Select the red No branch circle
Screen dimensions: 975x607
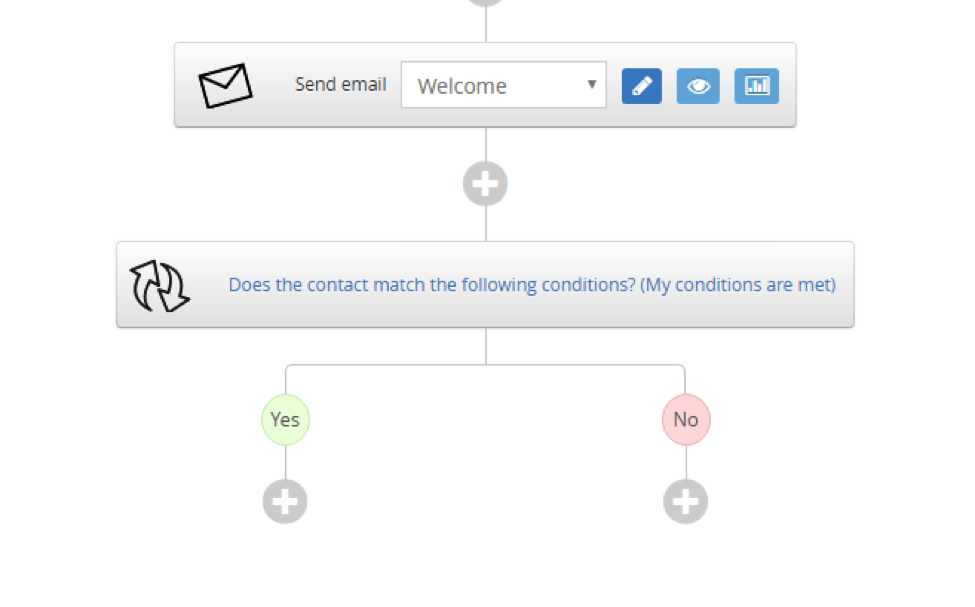coord(686,420)
